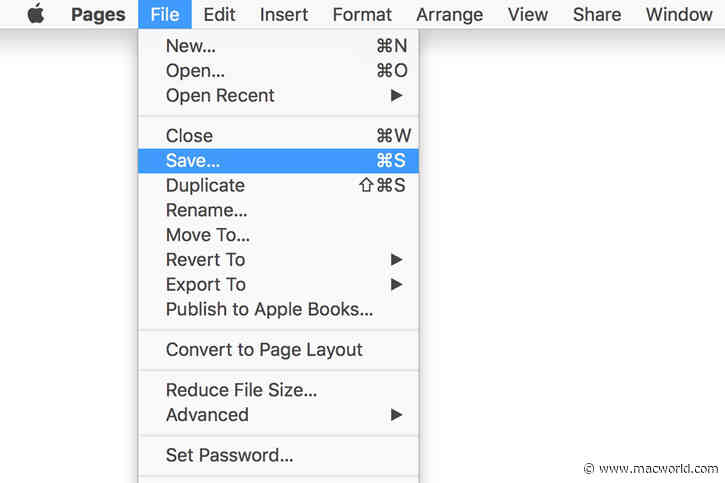The width and height of the screenshot is (725, 483).
Task: Choose Set Password... menu item
Action: 278,455
